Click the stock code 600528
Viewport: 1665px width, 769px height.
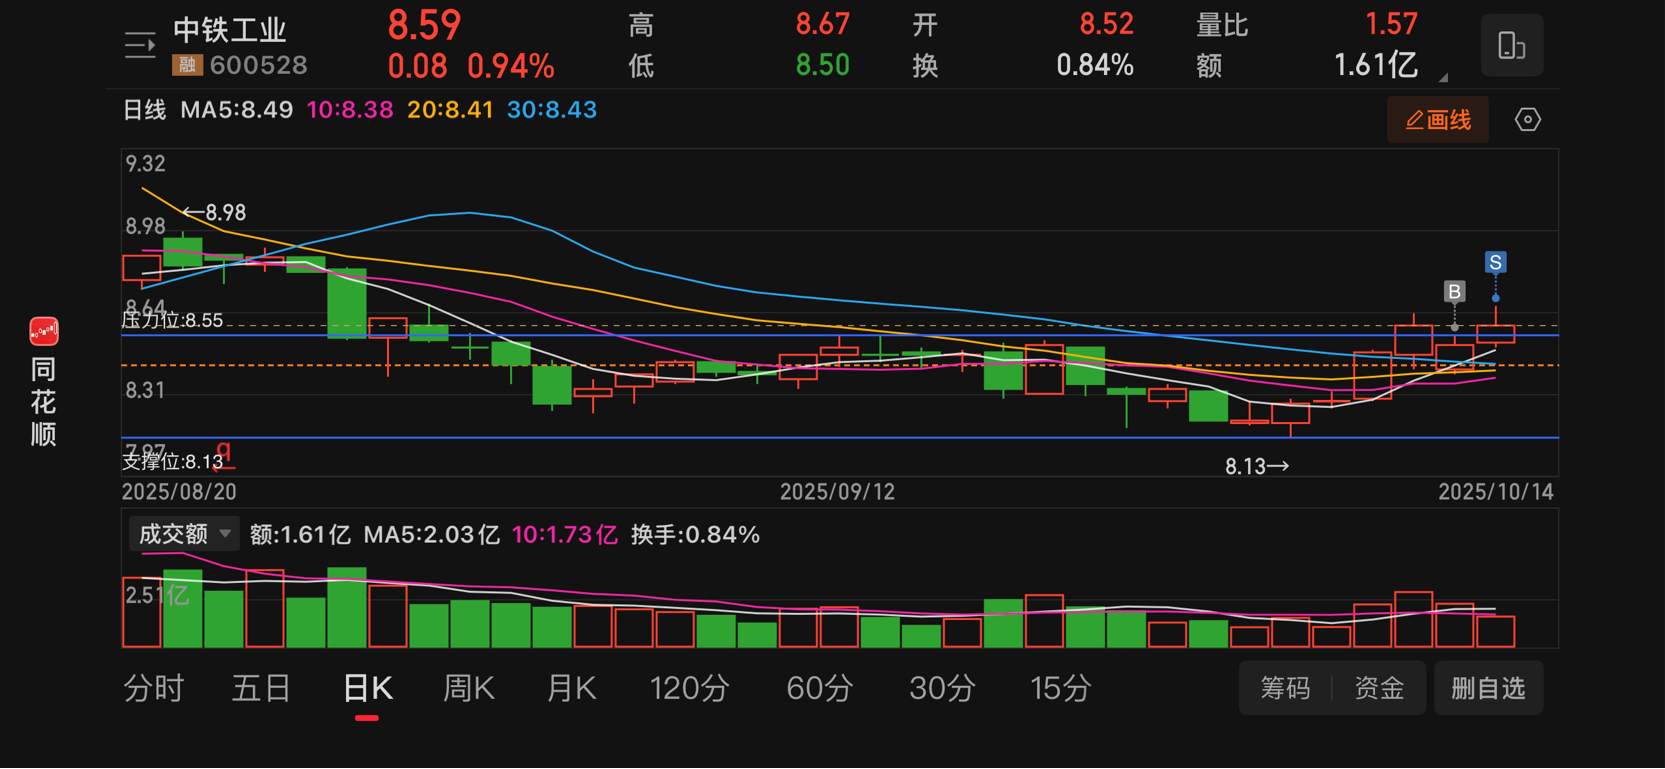click(x=259, y=66)
